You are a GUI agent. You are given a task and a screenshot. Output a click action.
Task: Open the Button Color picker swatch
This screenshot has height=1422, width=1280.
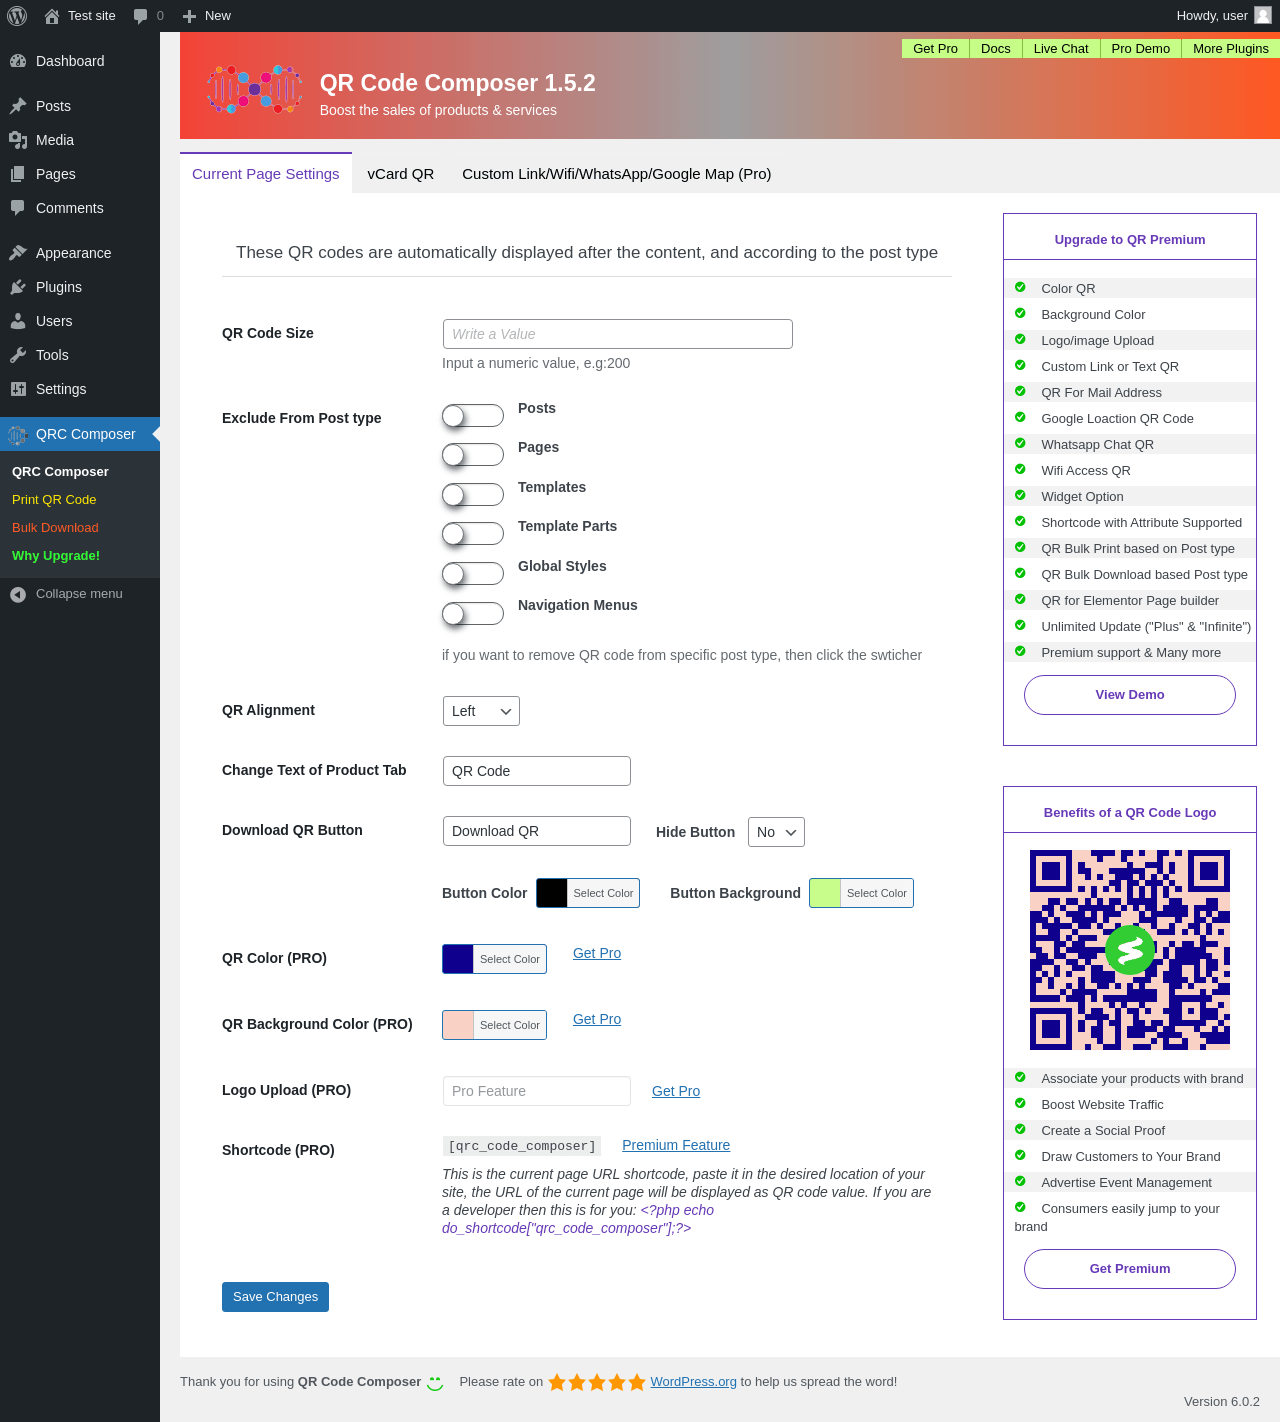point(588,893)
